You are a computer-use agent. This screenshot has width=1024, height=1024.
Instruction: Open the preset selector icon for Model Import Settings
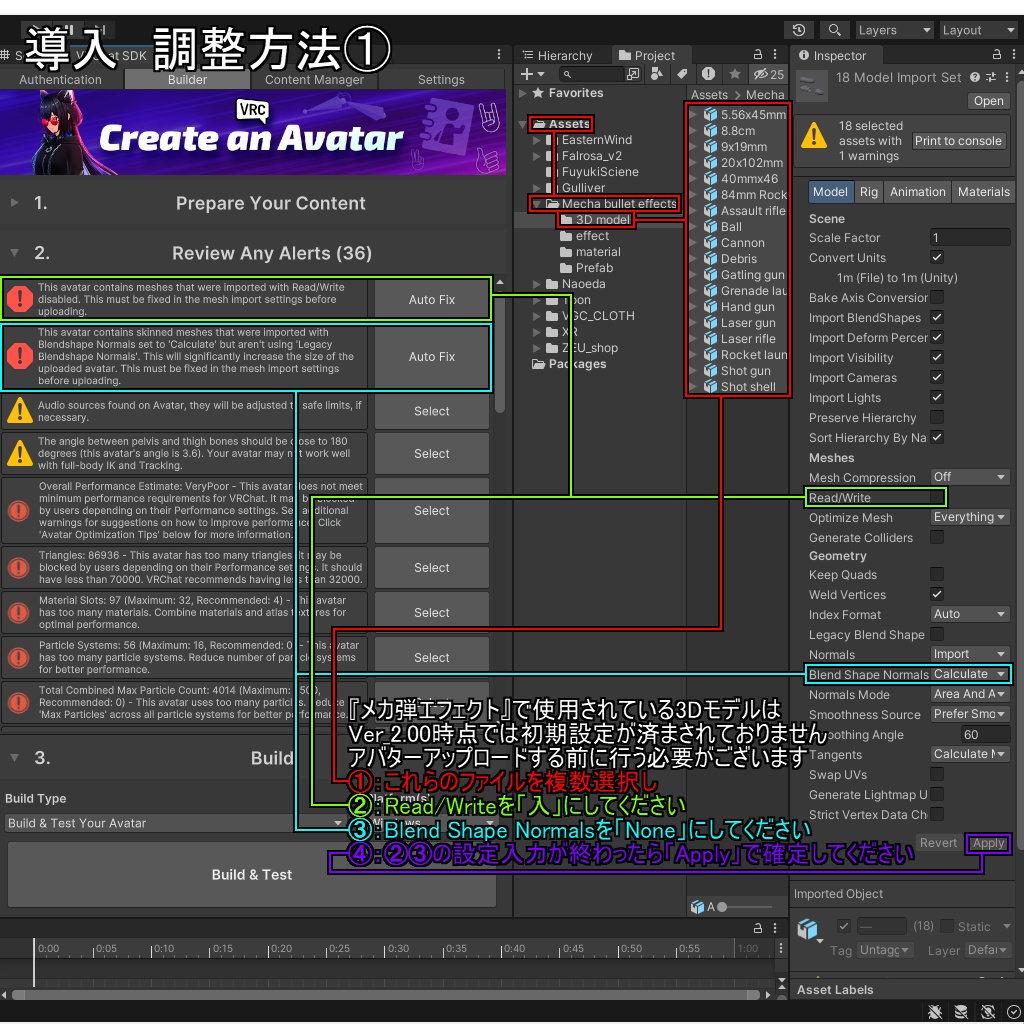tap(991, 77)
